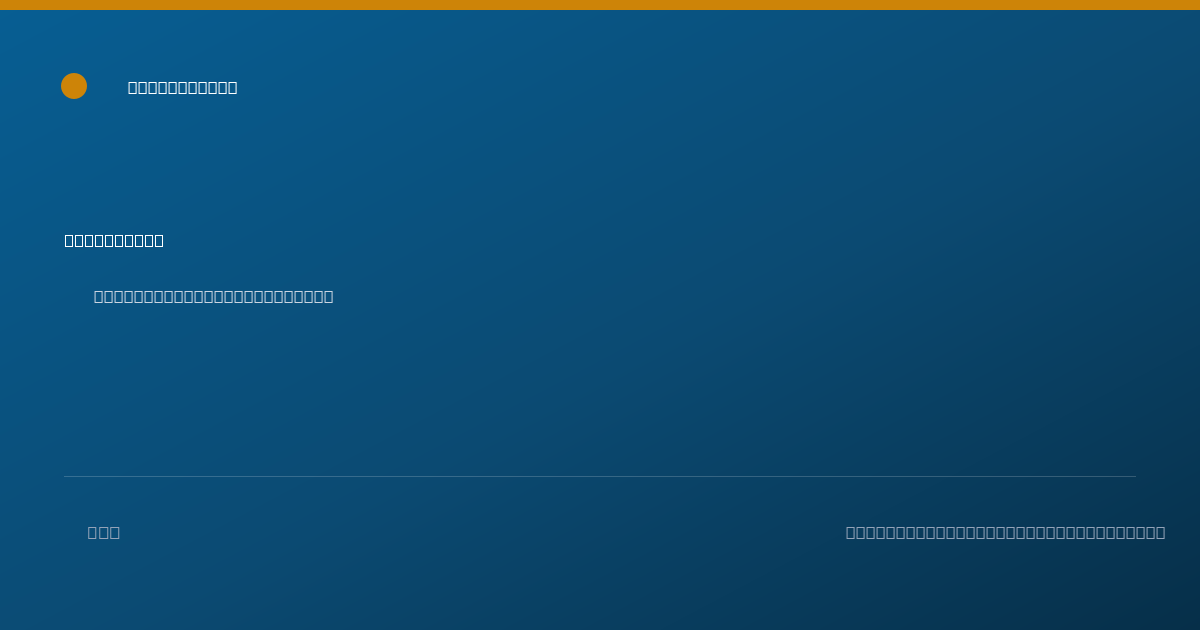Screen dimensions: 1200x630
Task: Click the thin horizontal divider line
Action: (x=600, y=476)
